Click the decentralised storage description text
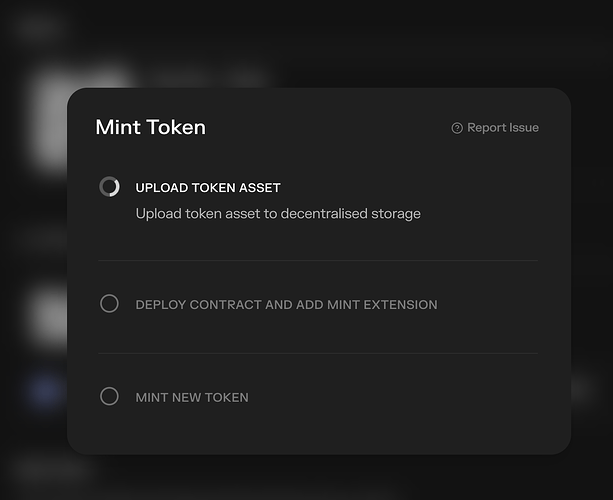This screenshot has height=500, width=613. tap(278, 213)
